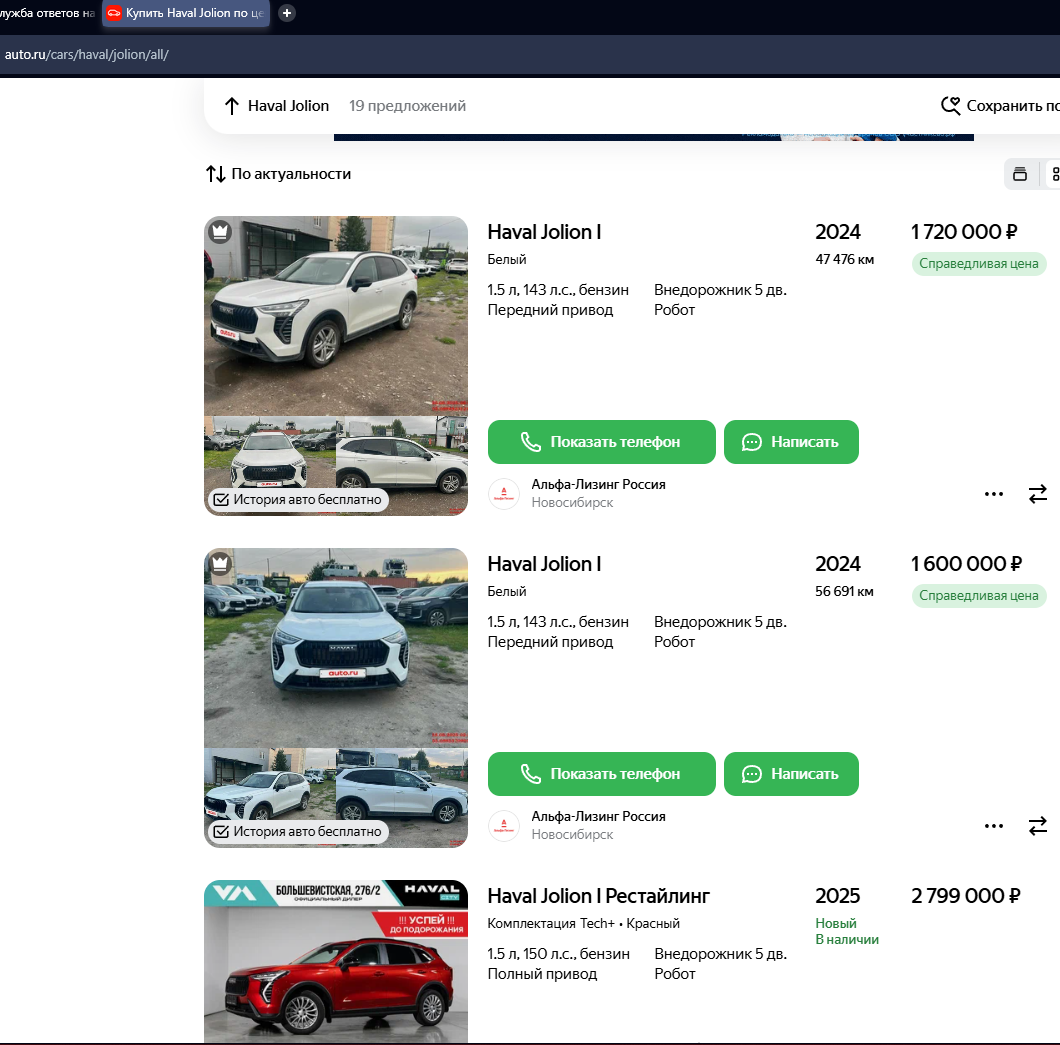Open main photo of the 47 476 км Jolion
Image resolution: width=1060 pixels, height=1045 pixels.
[x=336, y=316]
